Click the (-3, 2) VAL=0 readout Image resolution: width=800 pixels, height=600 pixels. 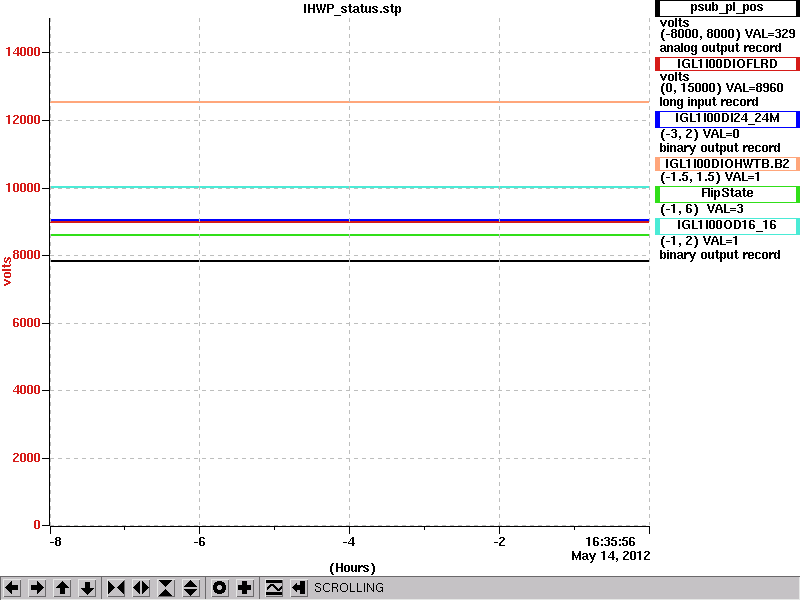click(699, 134)
